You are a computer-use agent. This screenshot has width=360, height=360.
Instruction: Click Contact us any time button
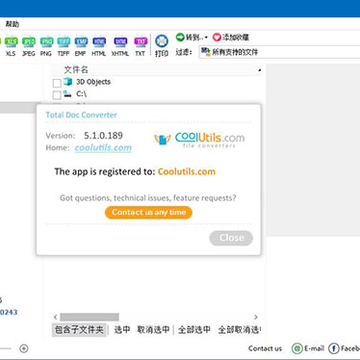(x=148, y=212)
